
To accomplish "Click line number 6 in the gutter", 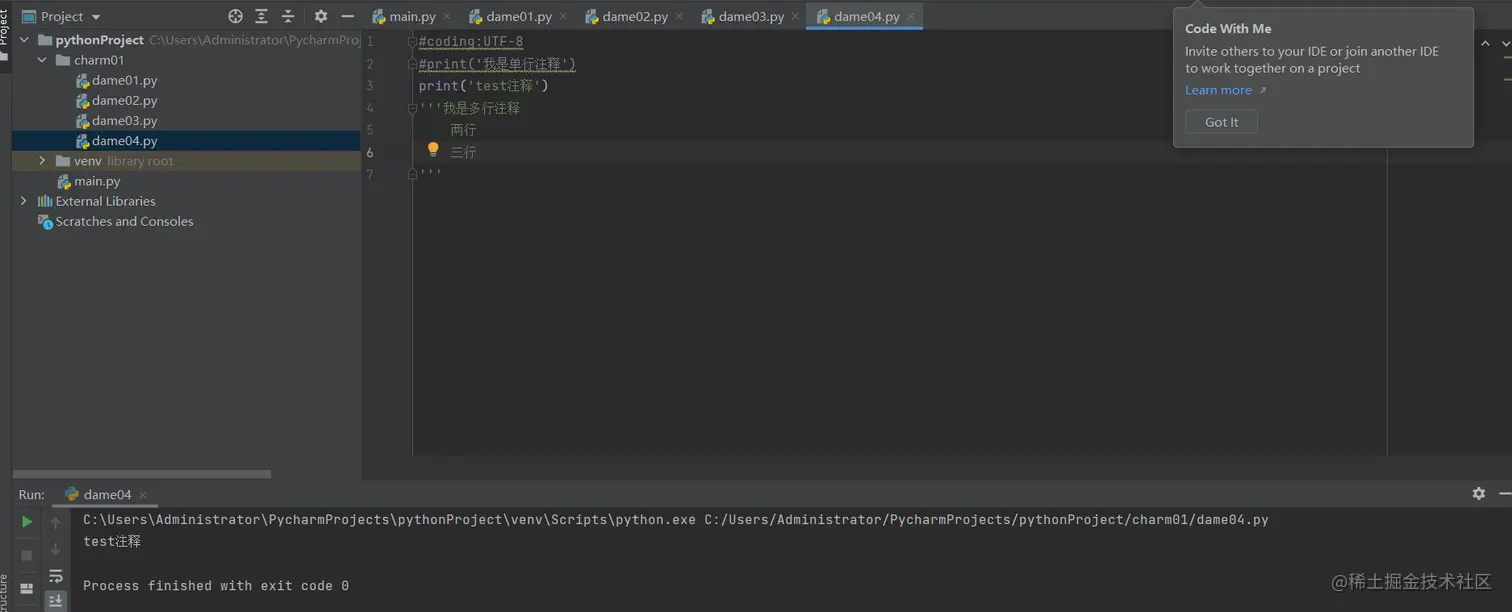I will point(370,152).
